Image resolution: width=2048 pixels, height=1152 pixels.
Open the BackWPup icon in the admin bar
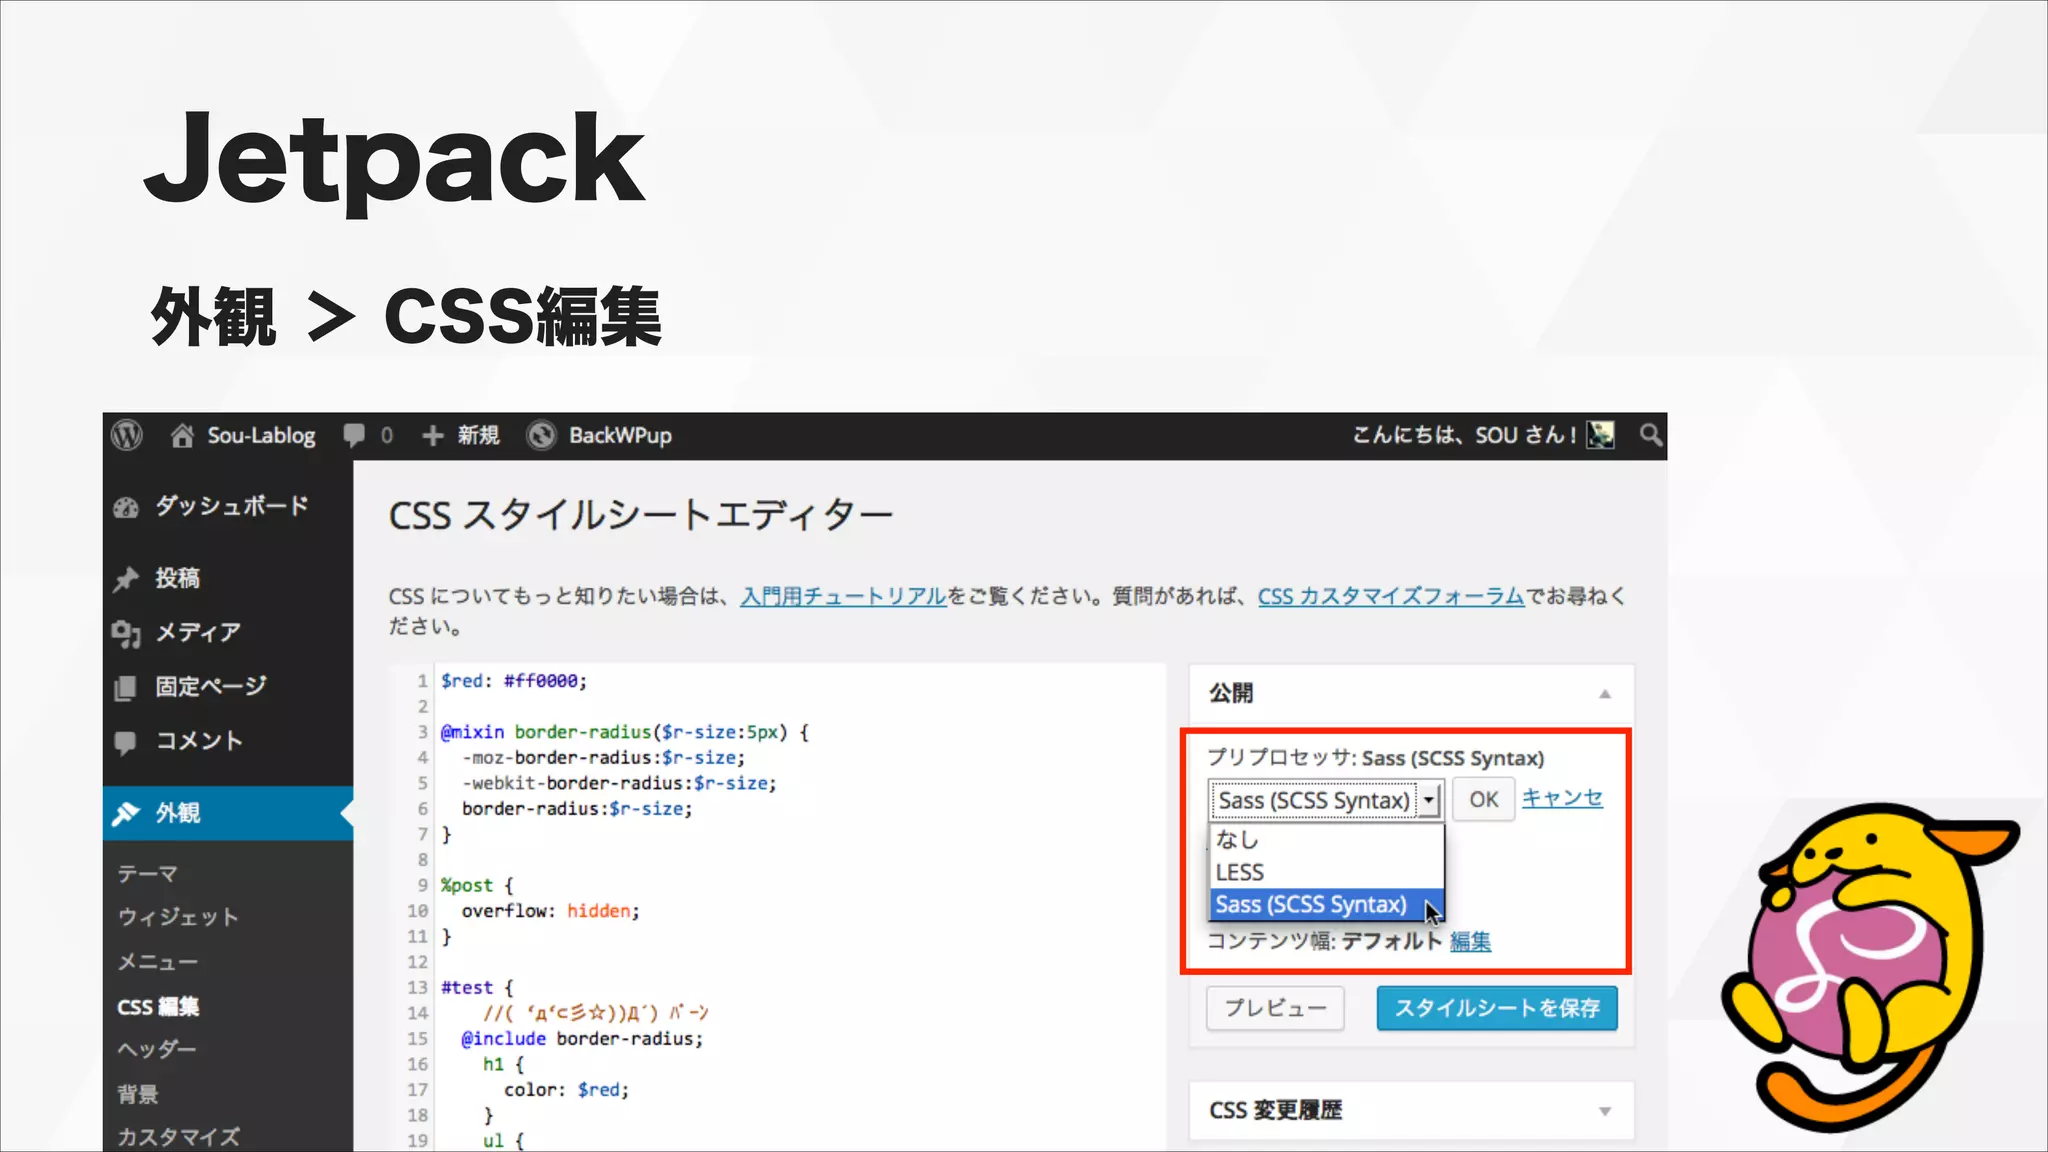pos(541,435)
